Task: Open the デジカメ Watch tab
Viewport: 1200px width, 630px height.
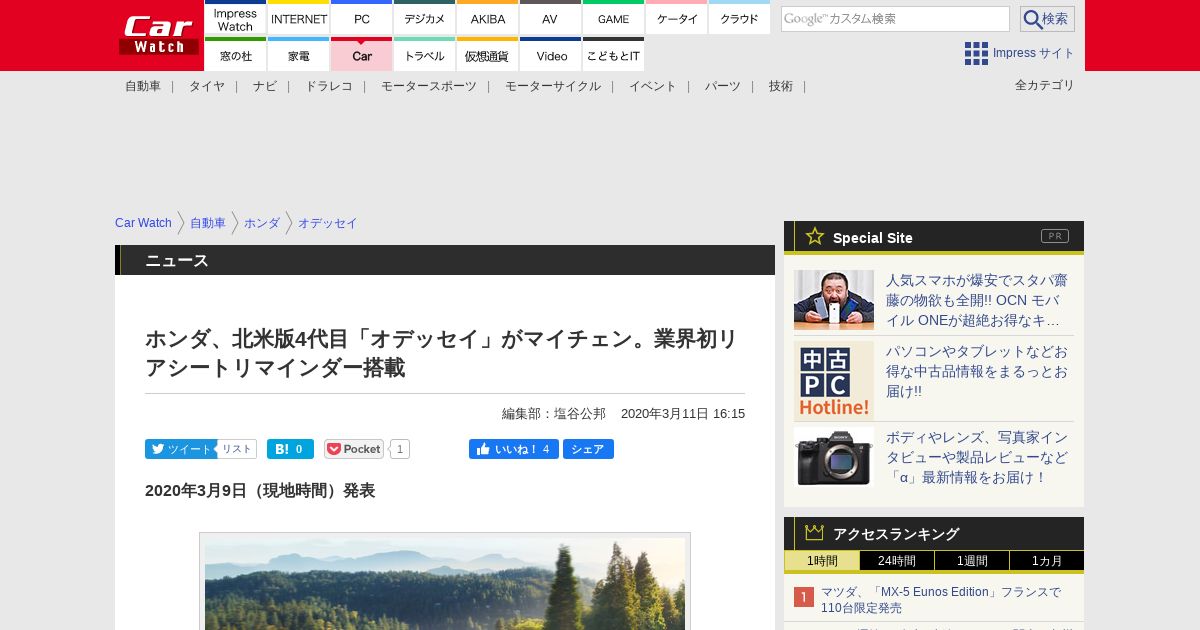Action: [424, 18]
